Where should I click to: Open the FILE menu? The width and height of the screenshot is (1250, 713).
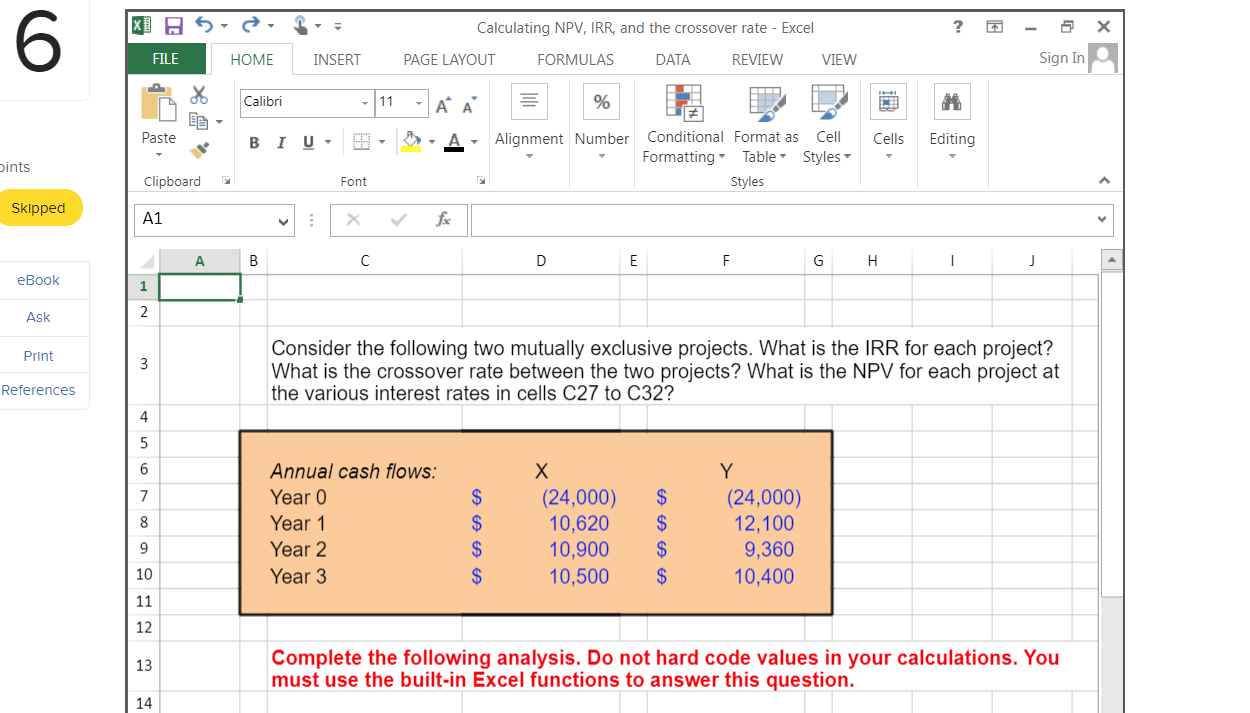(x=166, y=60)
